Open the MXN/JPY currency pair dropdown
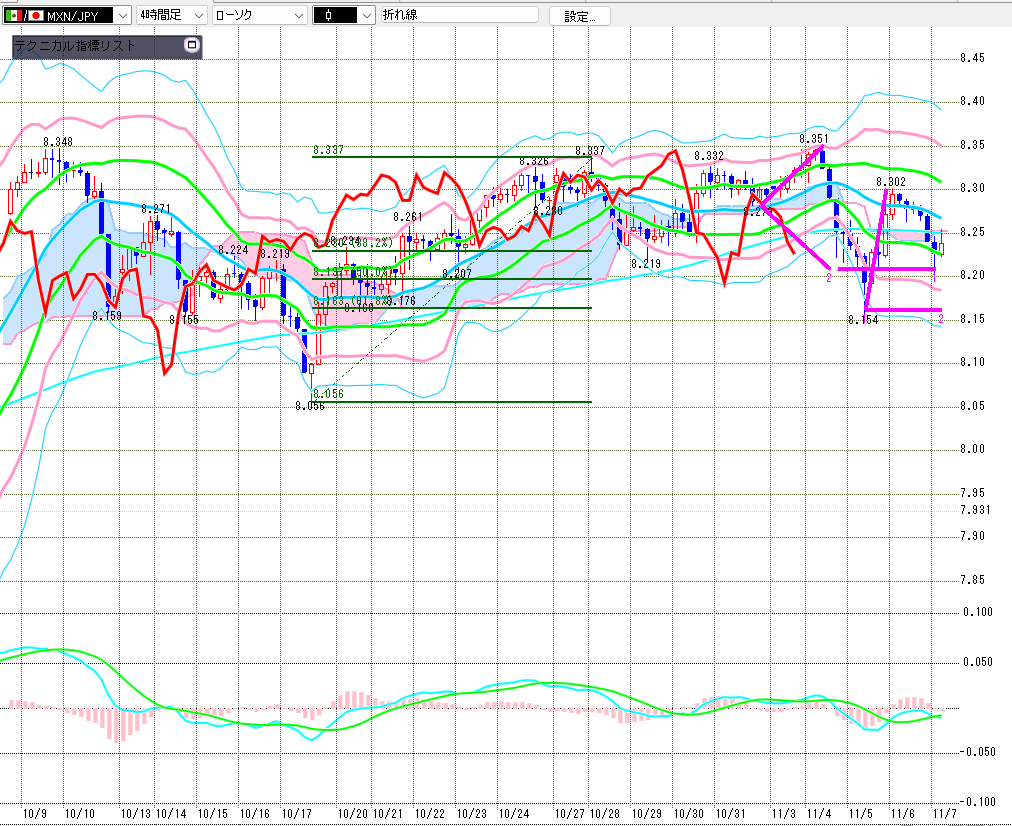The width and height of the screenshot is (1012, 826). point(120,16)
